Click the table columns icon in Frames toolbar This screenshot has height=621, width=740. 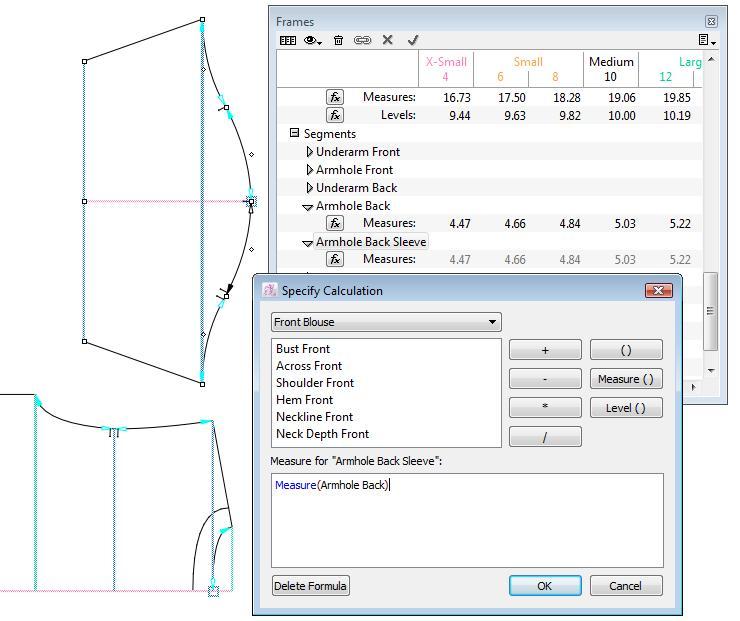(x=287, y=41)
